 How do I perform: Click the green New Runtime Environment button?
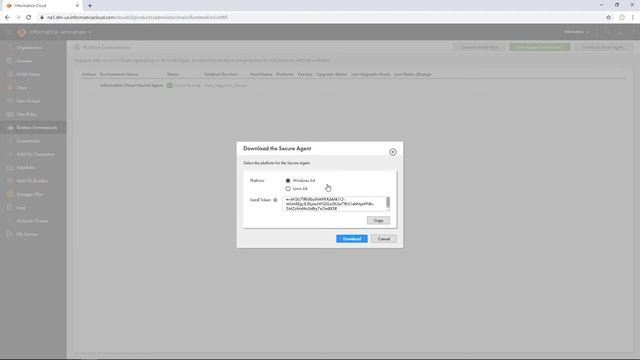click(540, 47)
